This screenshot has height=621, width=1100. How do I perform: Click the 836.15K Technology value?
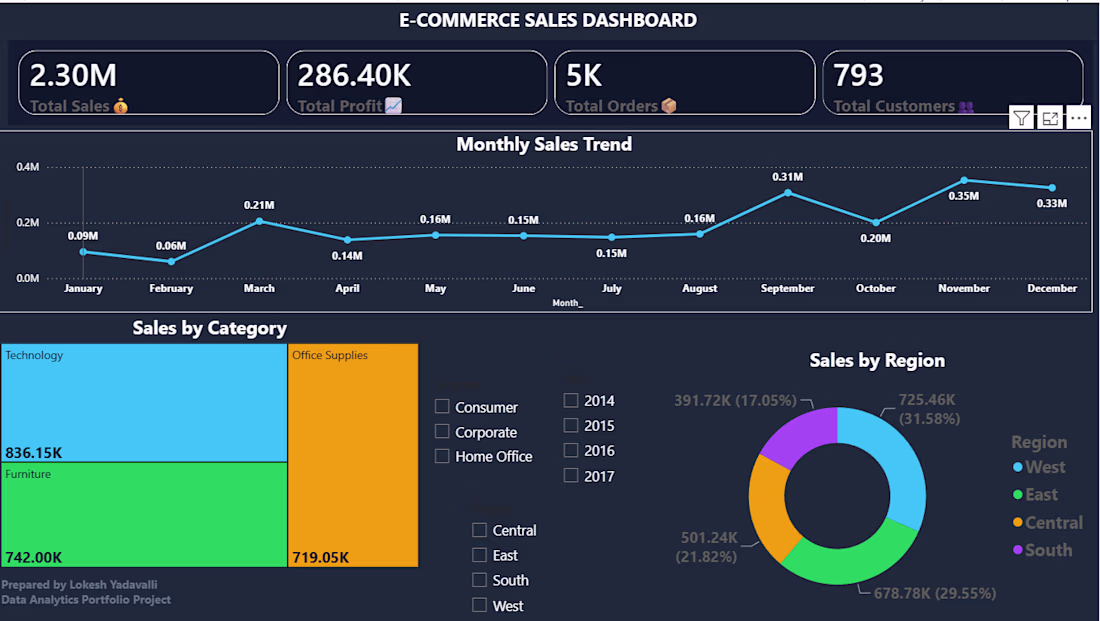tap(34, 453)
